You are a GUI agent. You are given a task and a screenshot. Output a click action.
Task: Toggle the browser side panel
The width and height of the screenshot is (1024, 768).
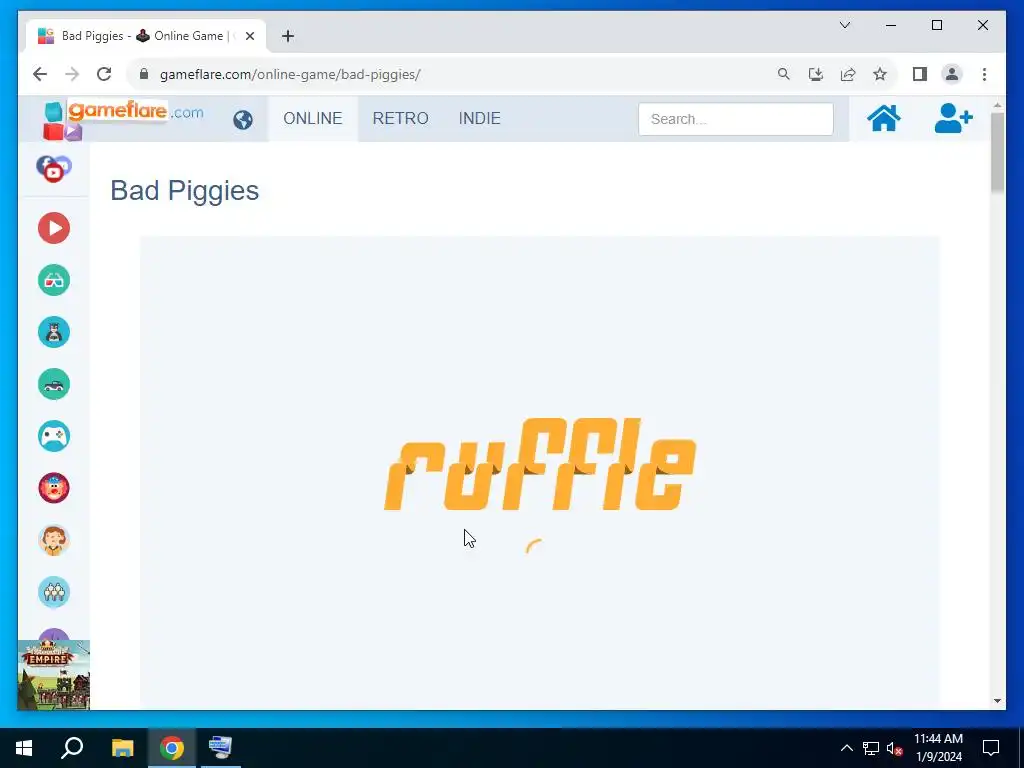(920, 74)
